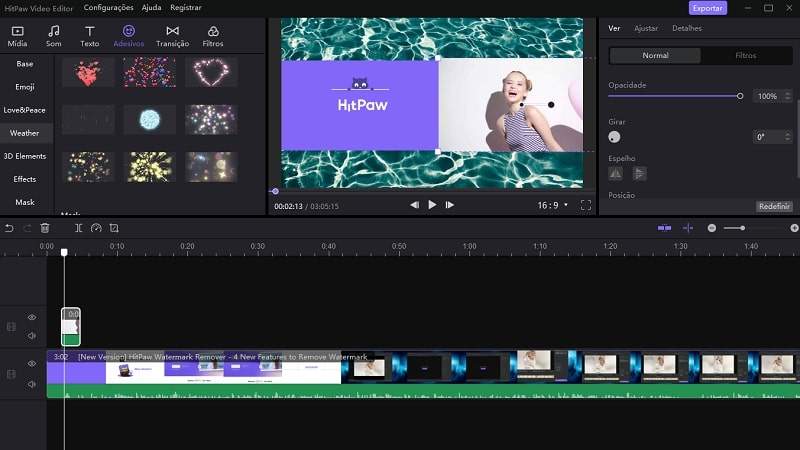
Task: Click the horizontal mirror flip icon
Action: click(x=616, y=173)
